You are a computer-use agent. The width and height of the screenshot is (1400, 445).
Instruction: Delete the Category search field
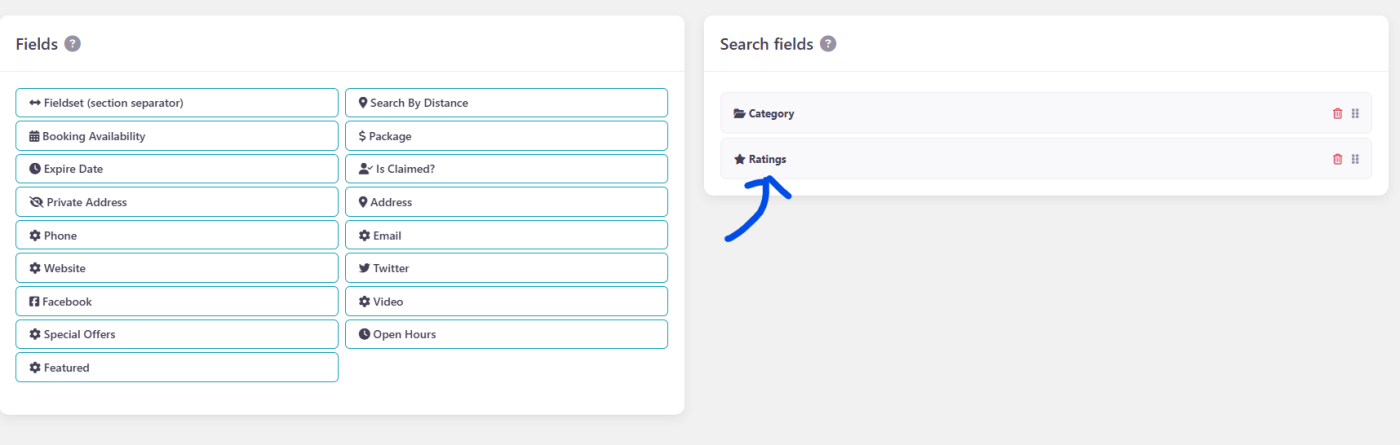click(1337, 113)
